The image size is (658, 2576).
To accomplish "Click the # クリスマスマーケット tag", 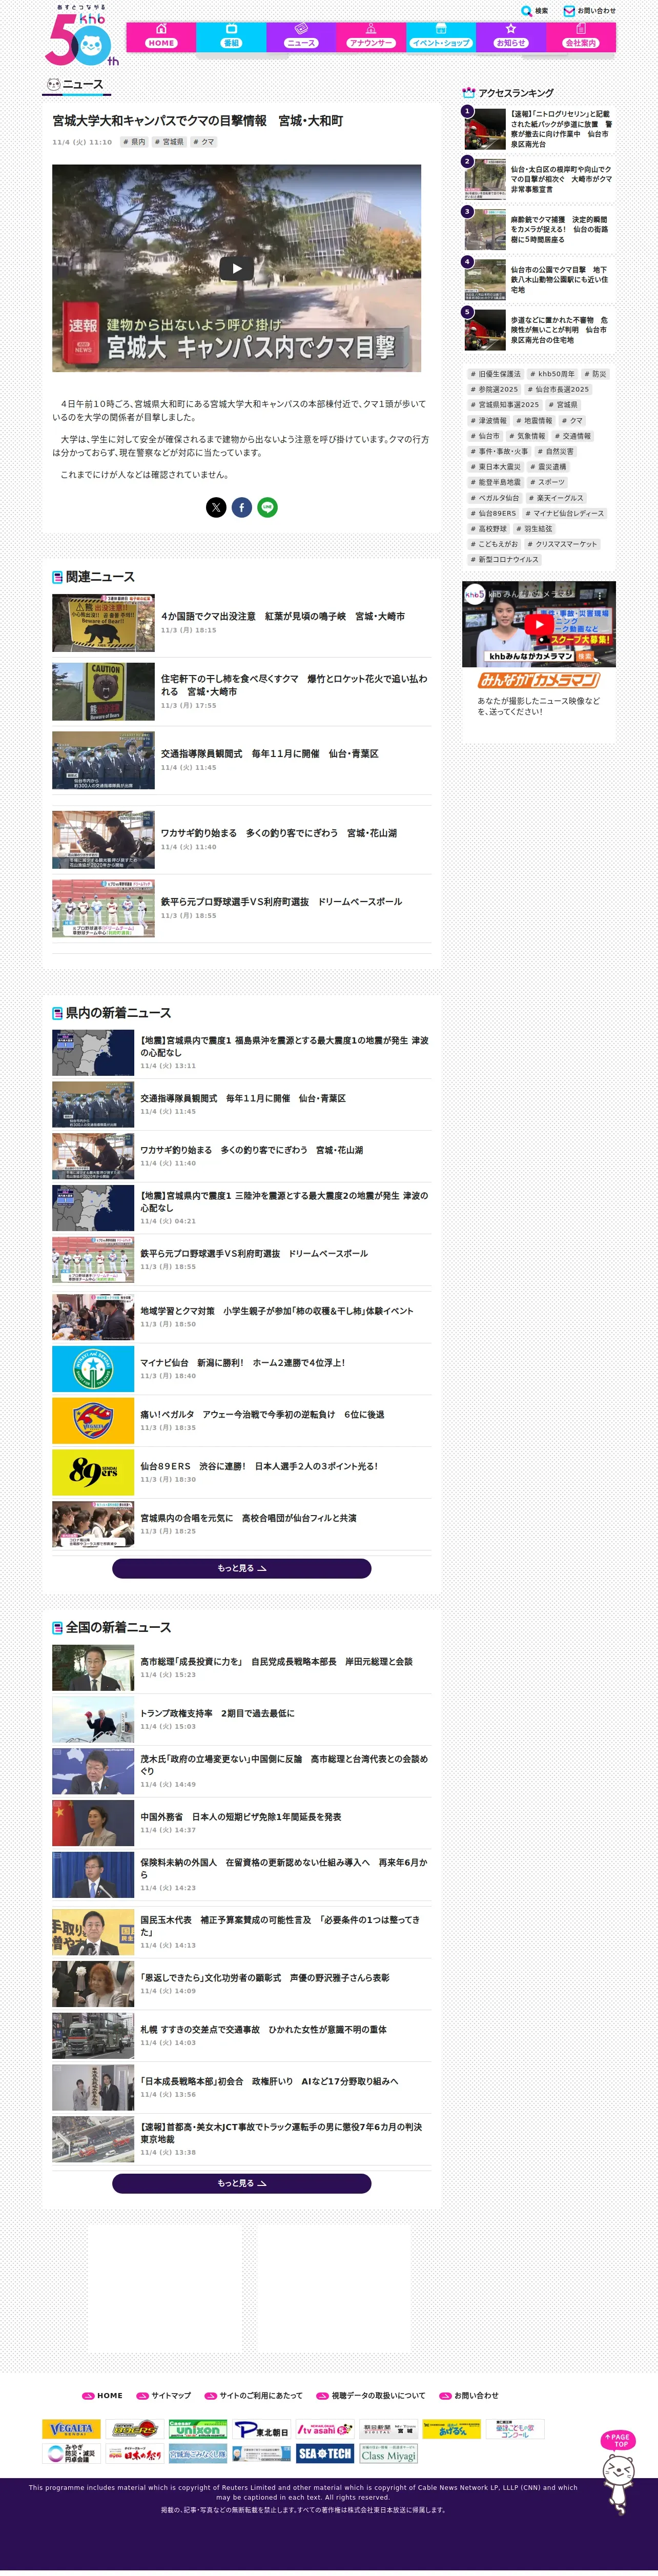I will (x=562, y=544).
